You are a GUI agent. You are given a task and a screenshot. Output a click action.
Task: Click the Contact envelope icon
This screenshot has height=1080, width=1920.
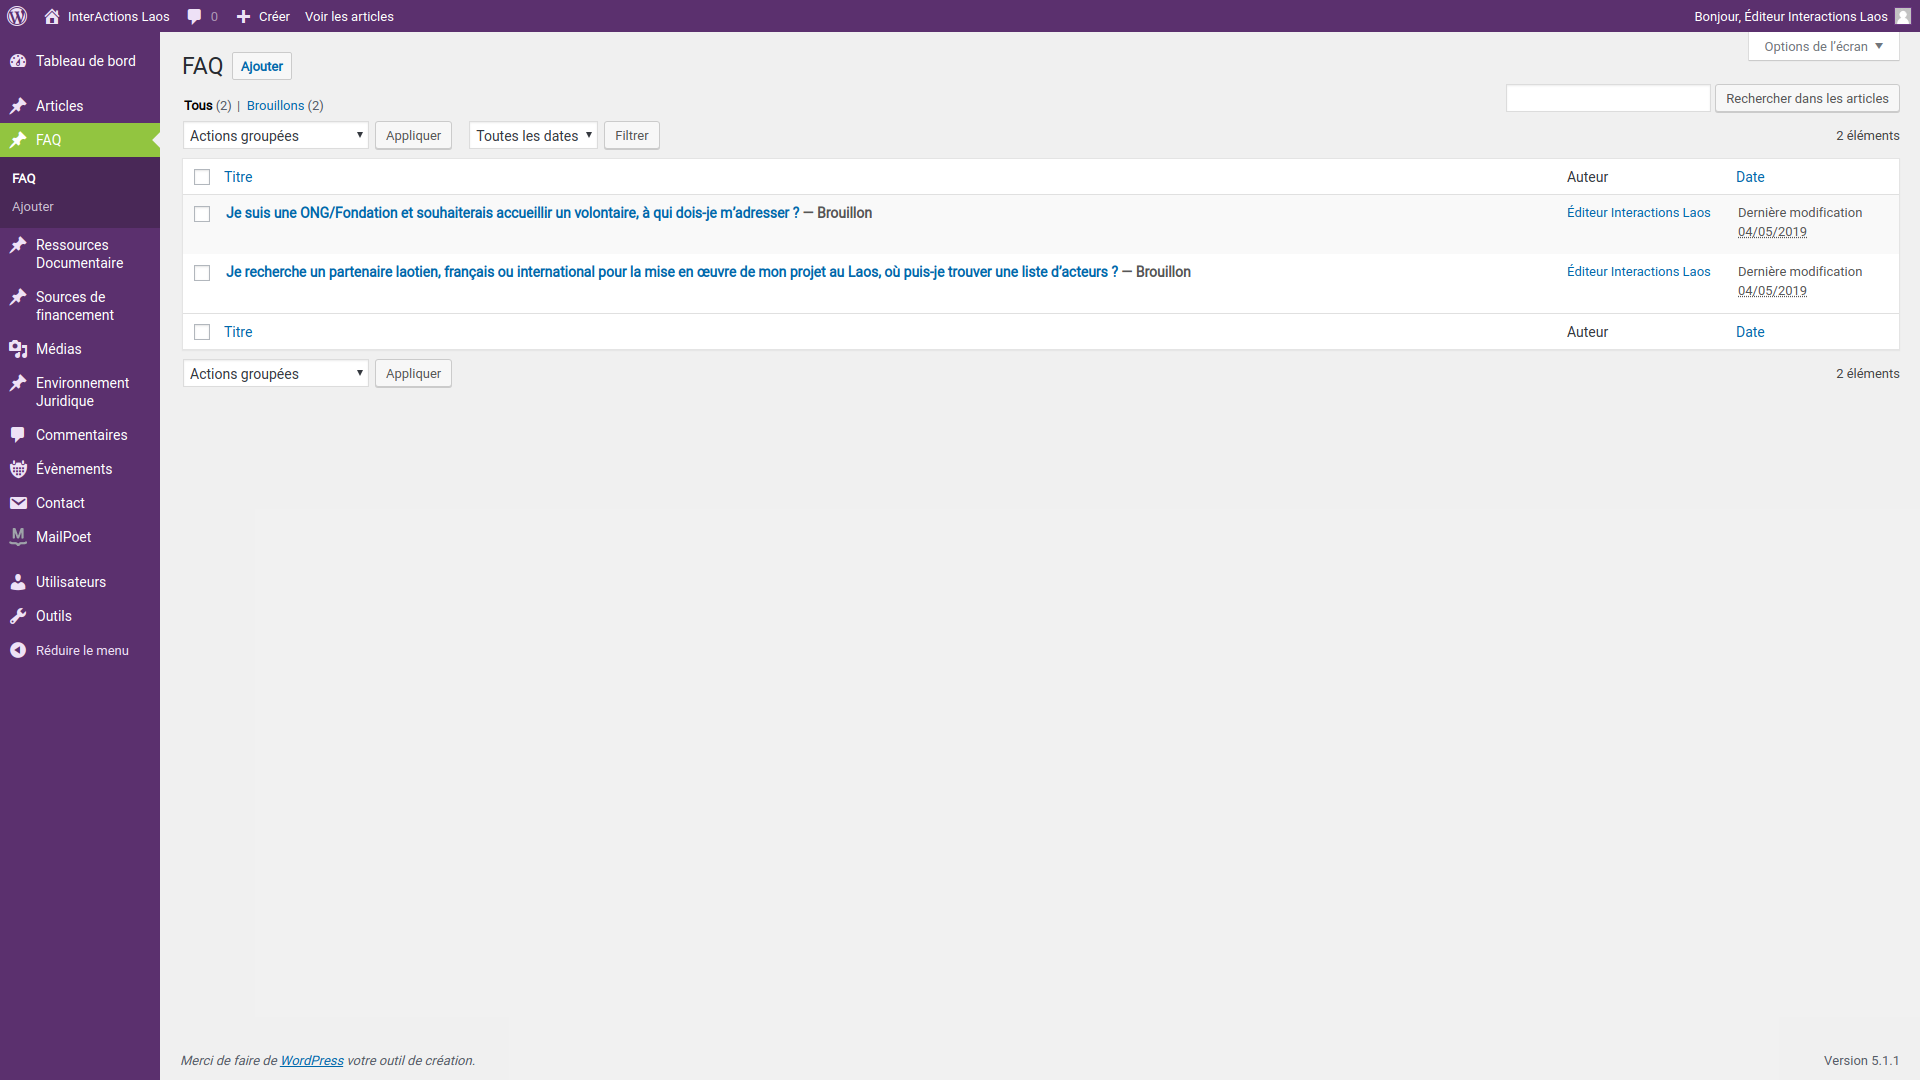[18, 503]
